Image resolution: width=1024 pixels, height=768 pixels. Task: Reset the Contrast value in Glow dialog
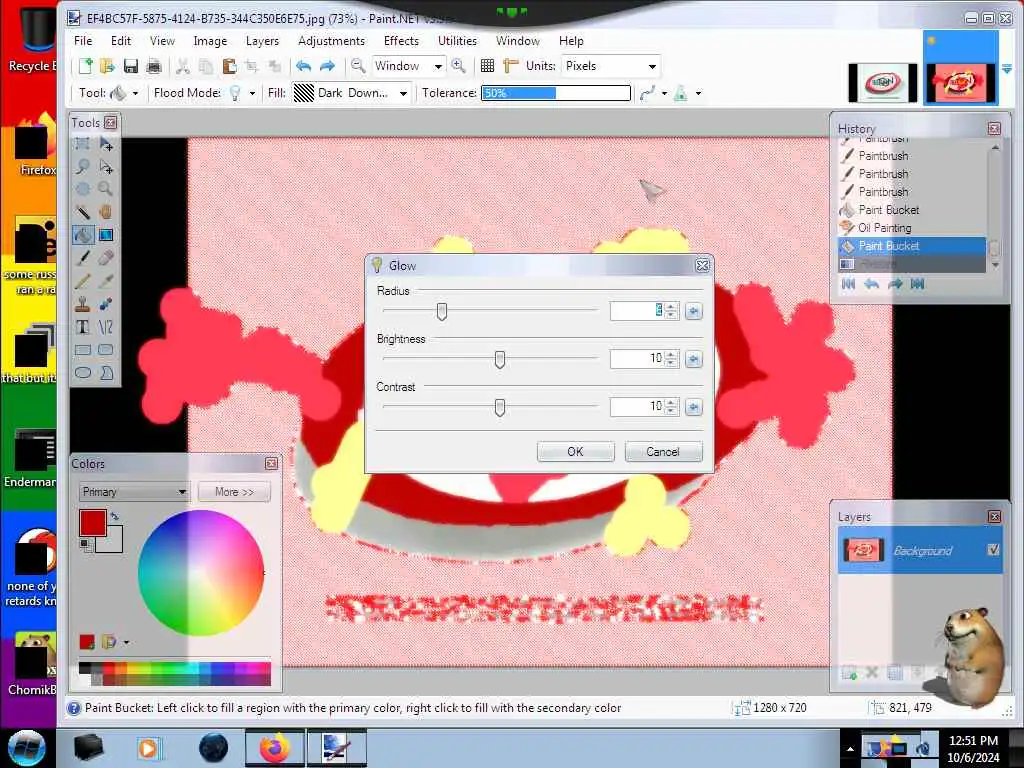pos(694,407)
